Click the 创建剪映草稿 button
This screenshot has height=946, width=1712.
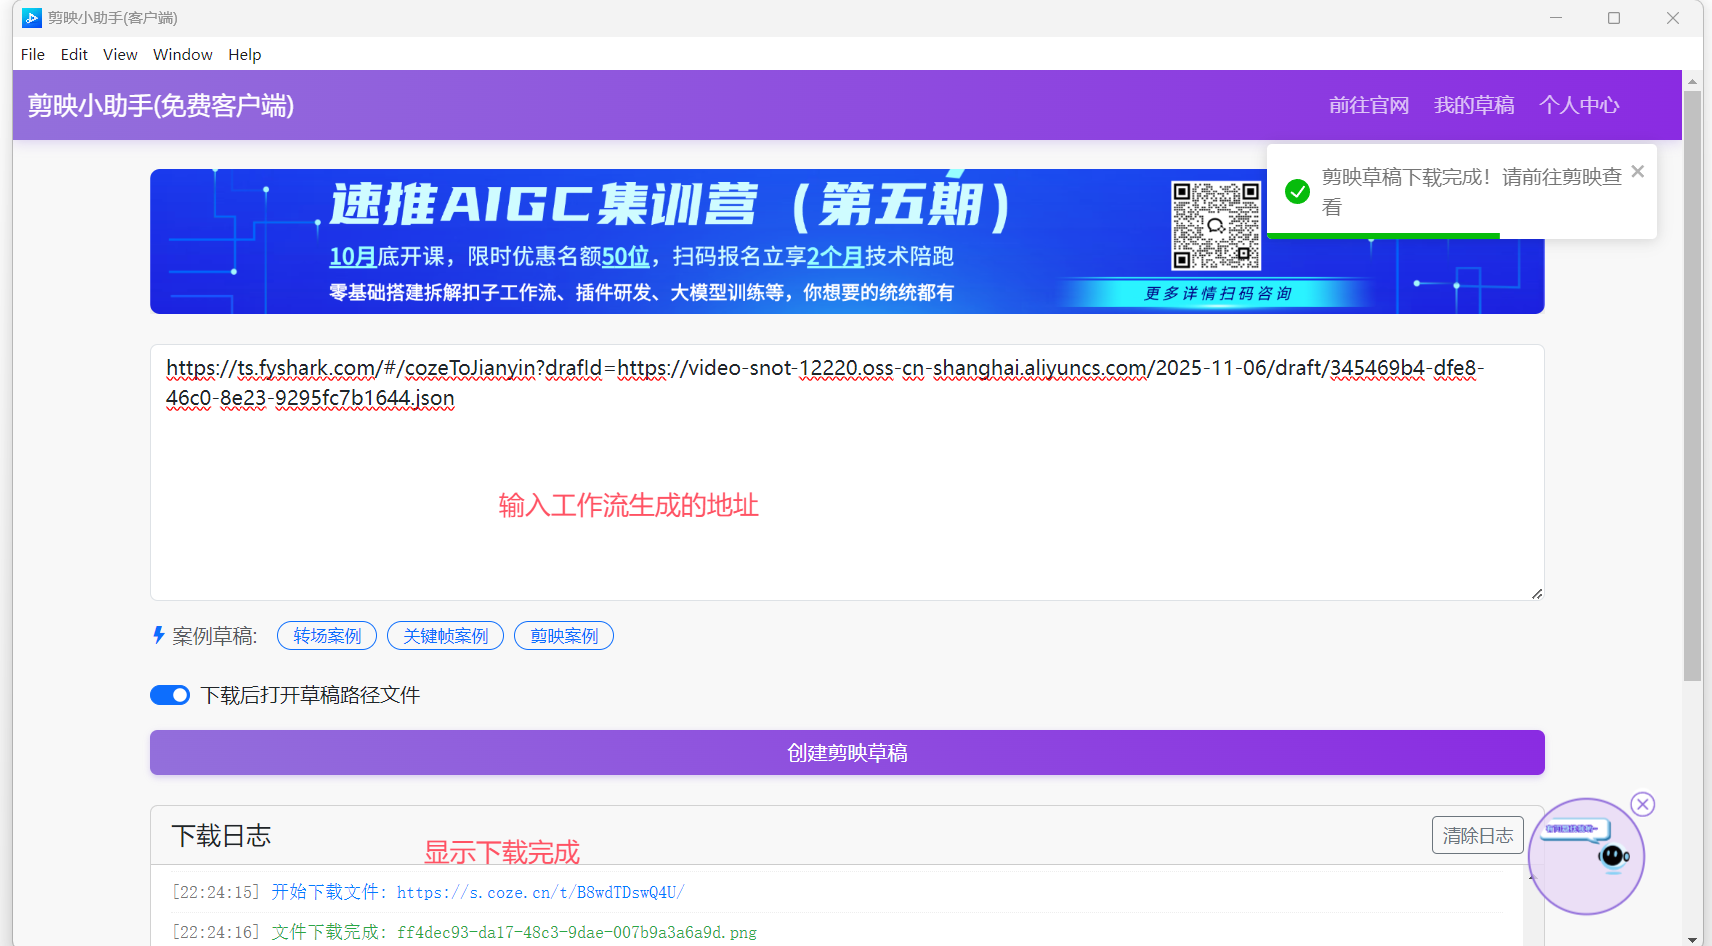click(x=847, y=752)
